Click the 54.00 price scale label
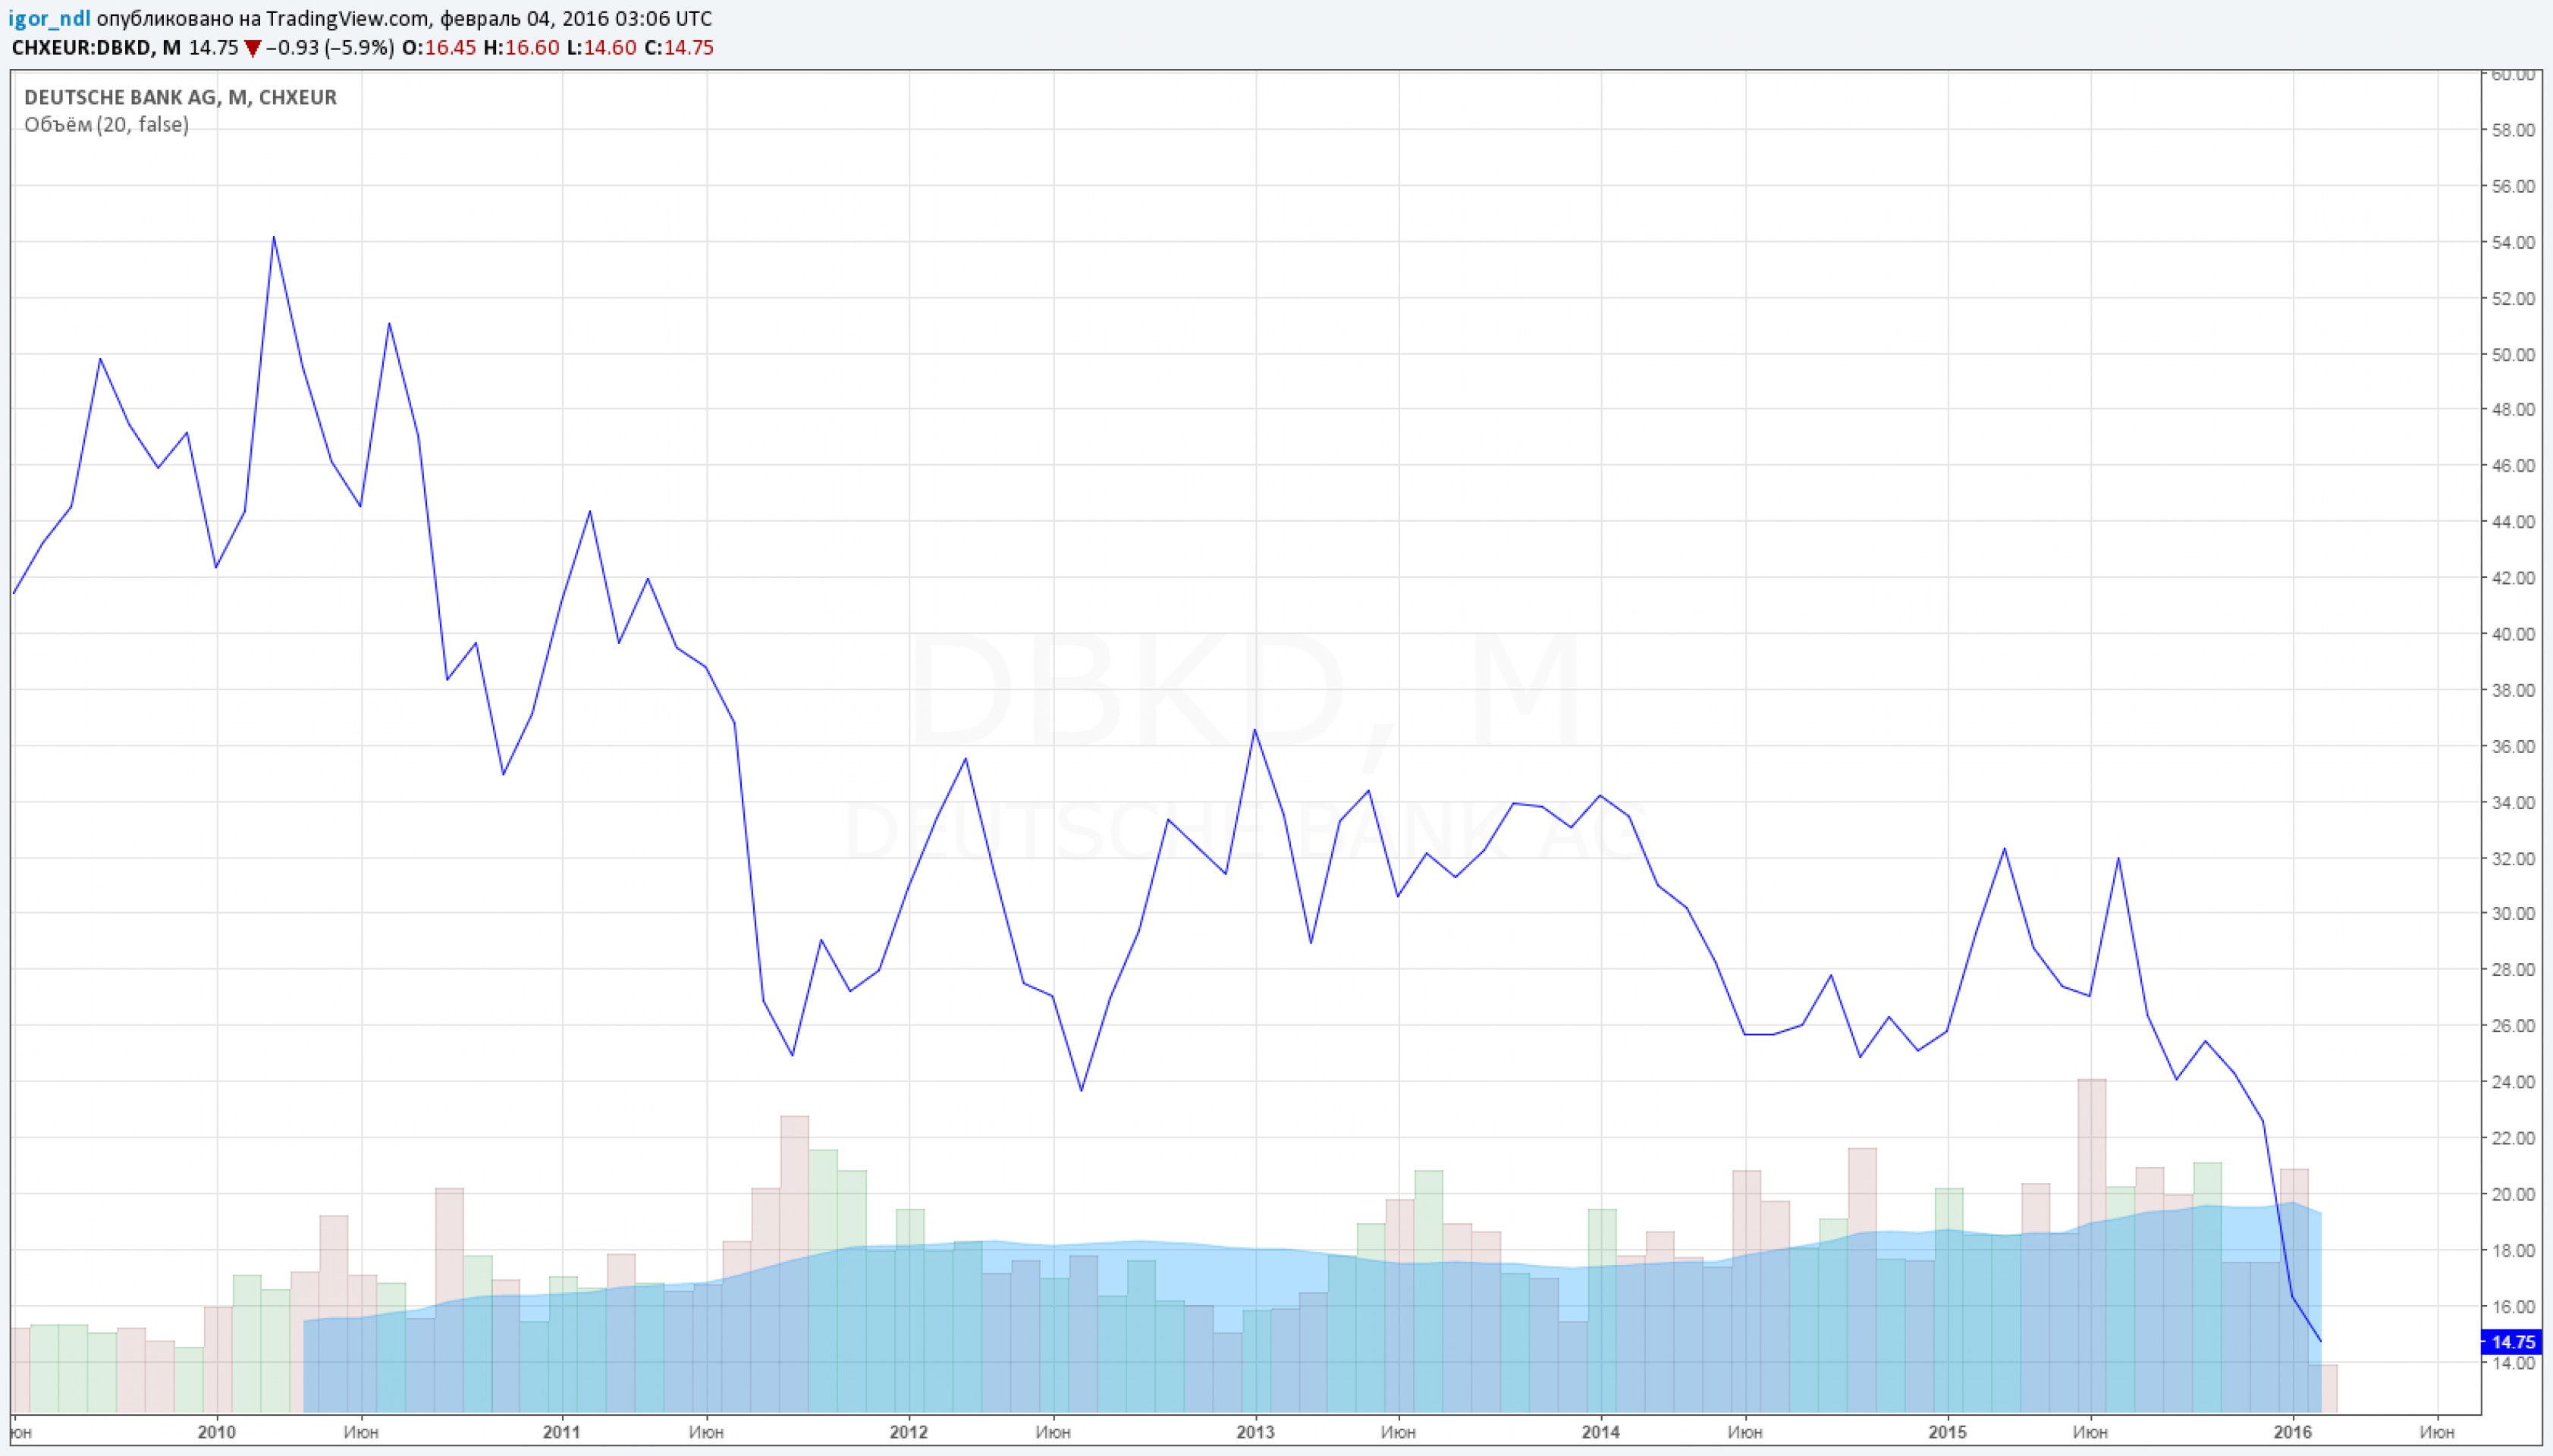The width and height of the screenshot is (2553, 1456). tap(2513, 242)
